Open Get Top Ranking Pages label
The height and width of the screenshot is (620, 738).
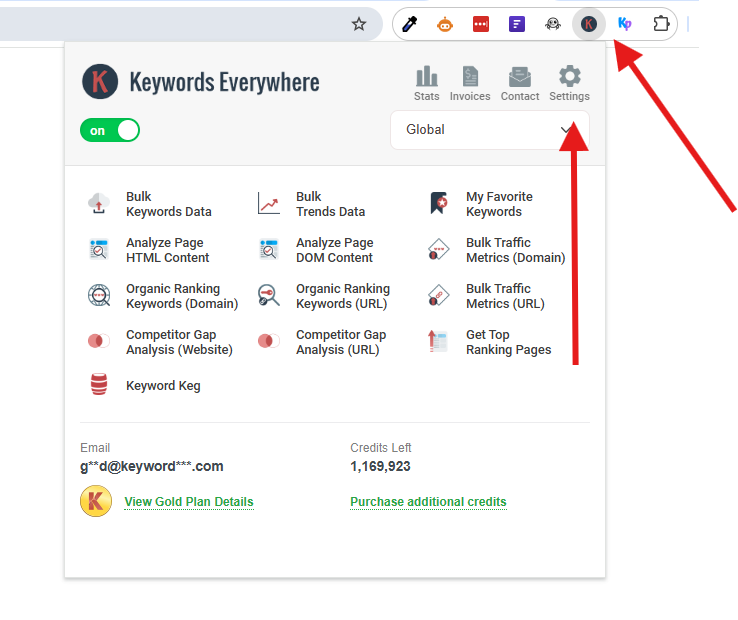tap(509, 342)
